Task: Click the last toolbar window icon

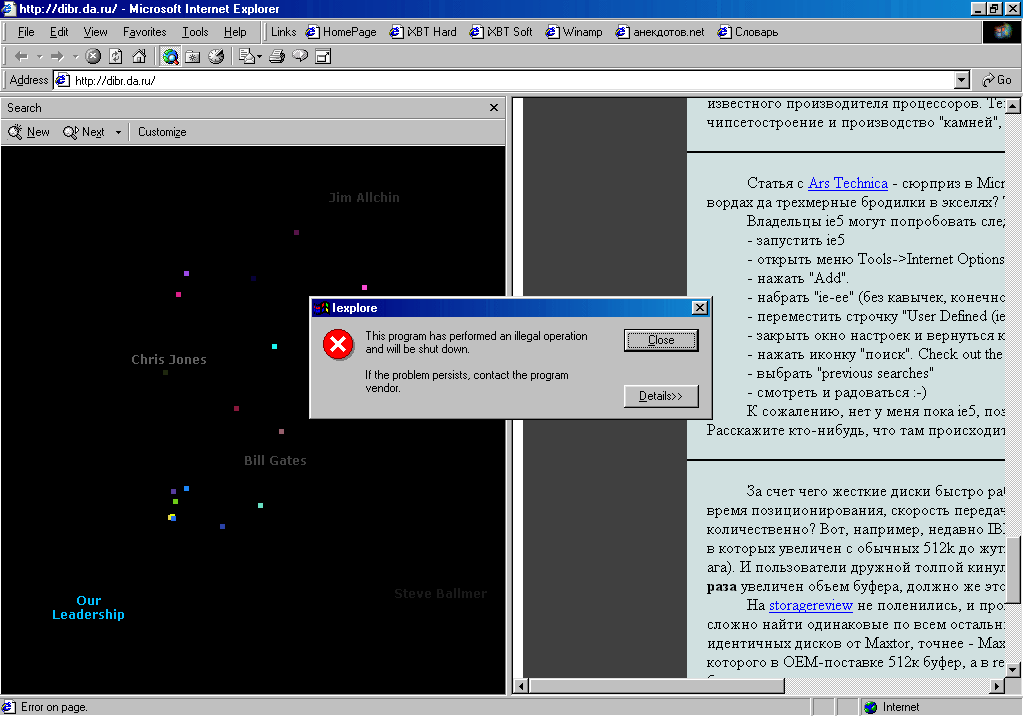Action: (324, 57)
